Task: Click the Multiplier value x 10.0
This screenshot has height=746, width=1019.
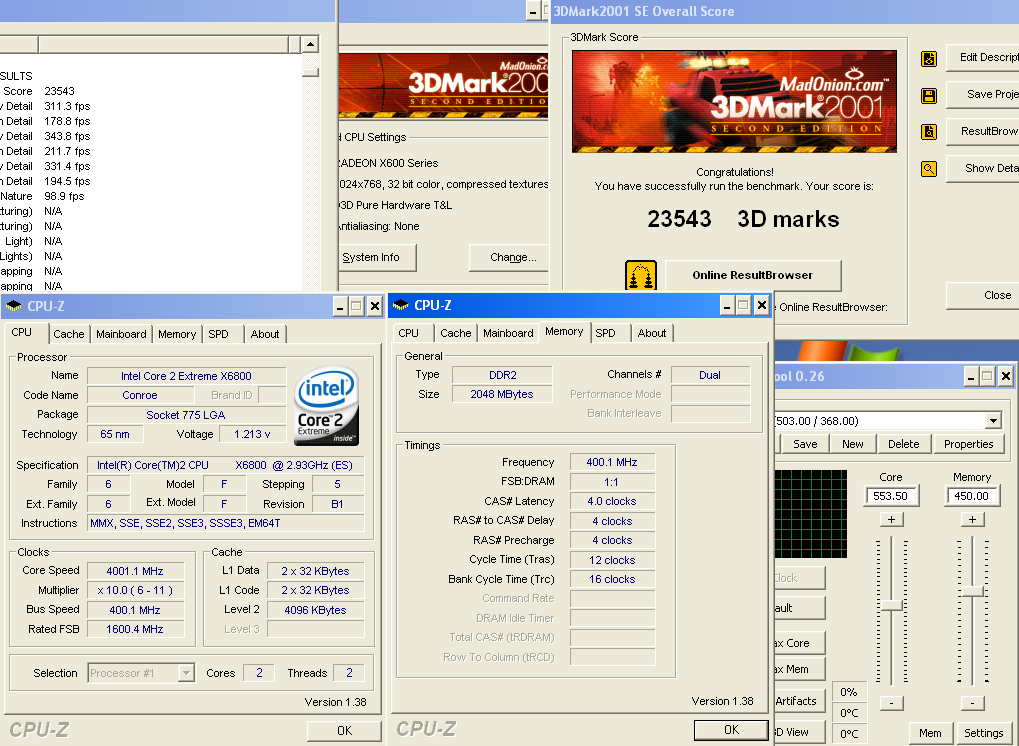Action: pos(135,590)
